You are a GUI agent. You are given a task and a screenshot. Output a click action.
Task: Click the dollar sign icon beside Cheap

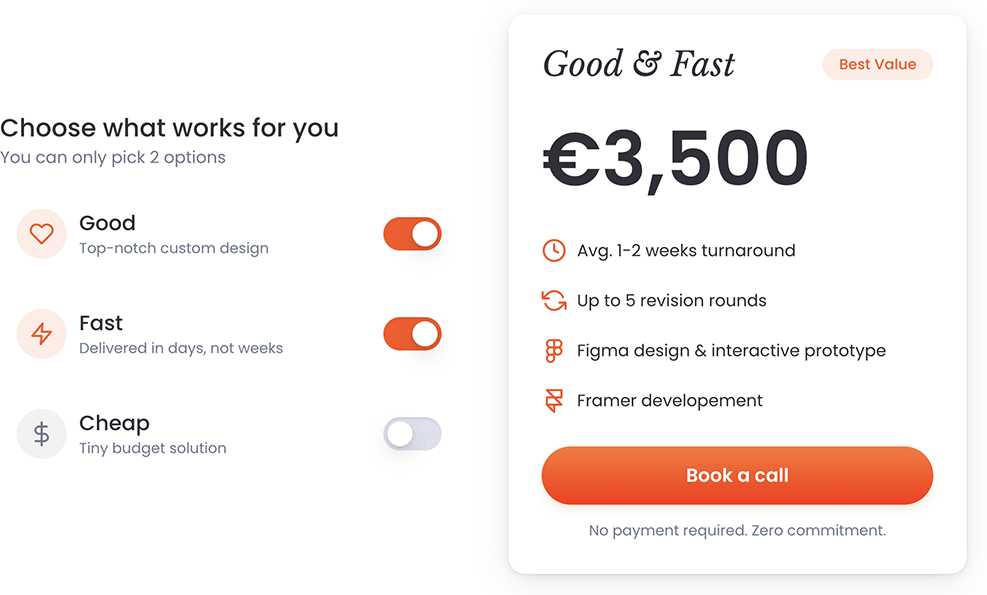(41, 433)
